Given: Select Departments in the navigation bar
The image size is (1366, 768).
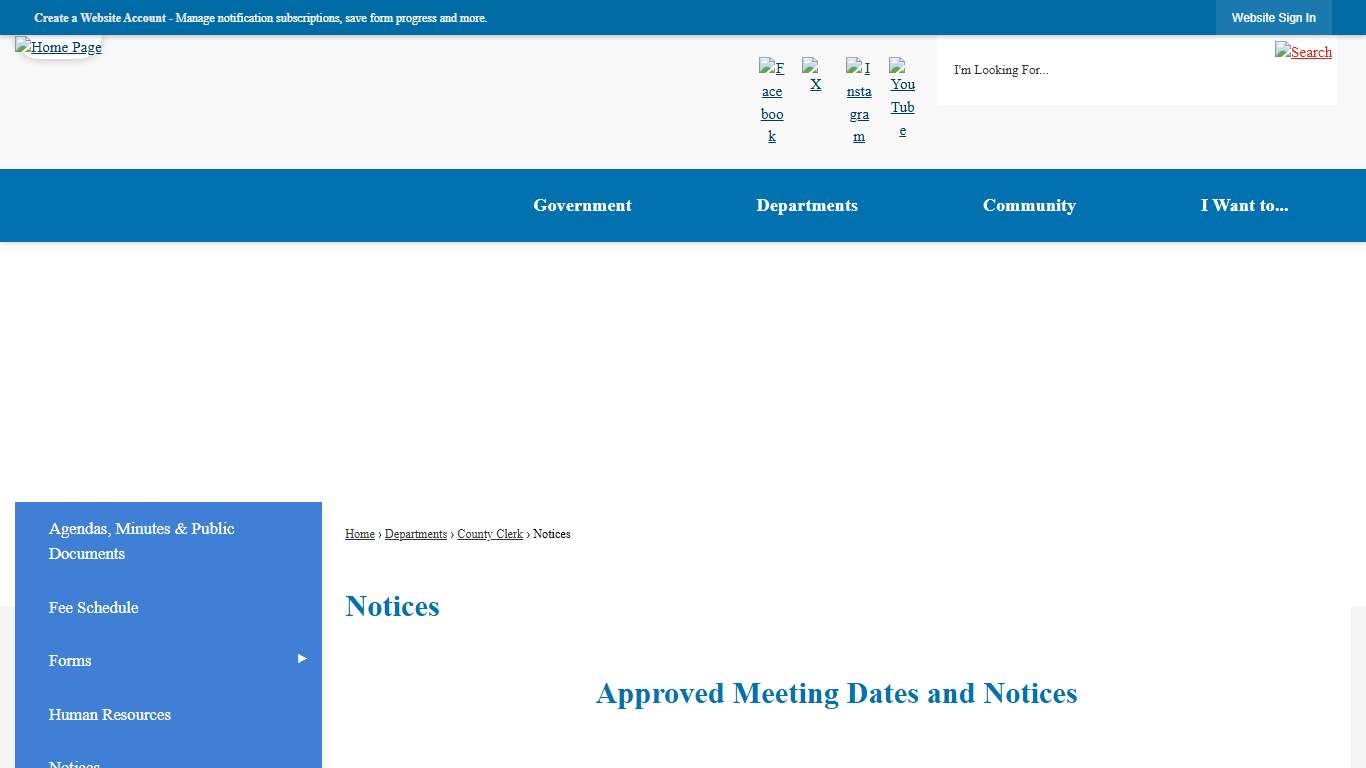Looking at the screenshot, I should tap(807, 205).
